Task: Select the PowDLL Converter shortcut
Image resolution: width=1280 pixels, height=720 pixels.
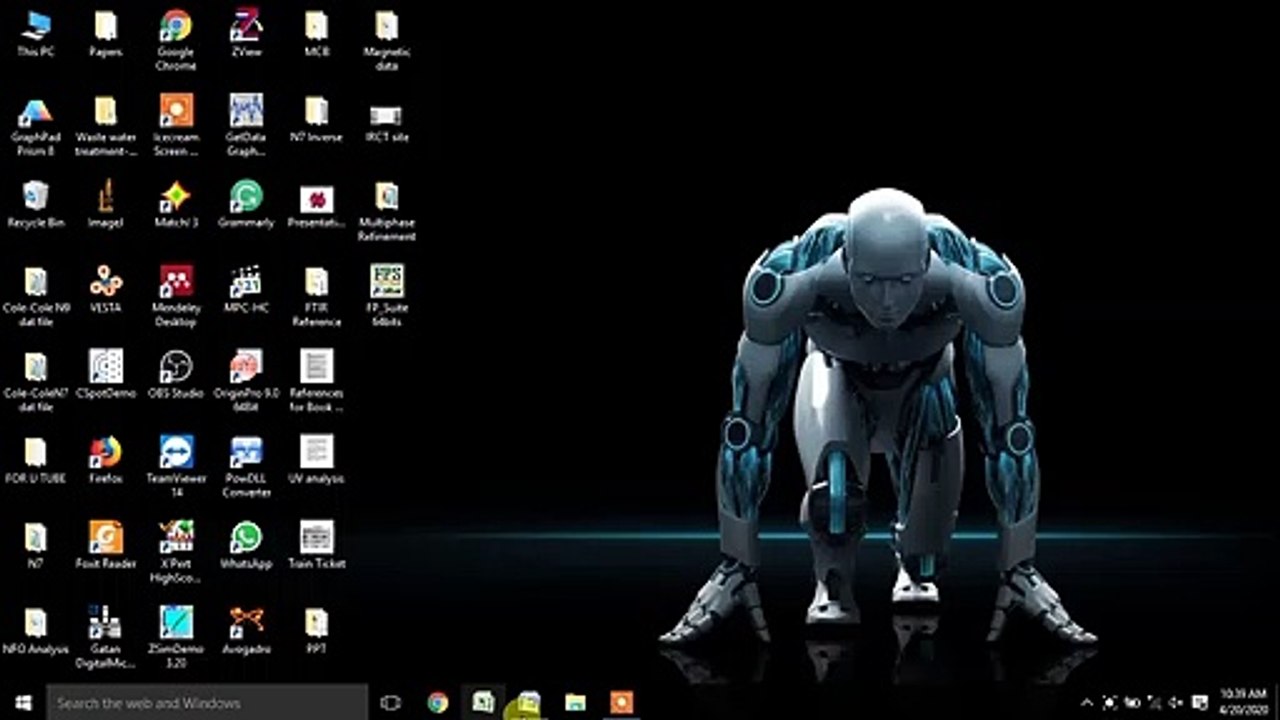Action: [246, 467]
